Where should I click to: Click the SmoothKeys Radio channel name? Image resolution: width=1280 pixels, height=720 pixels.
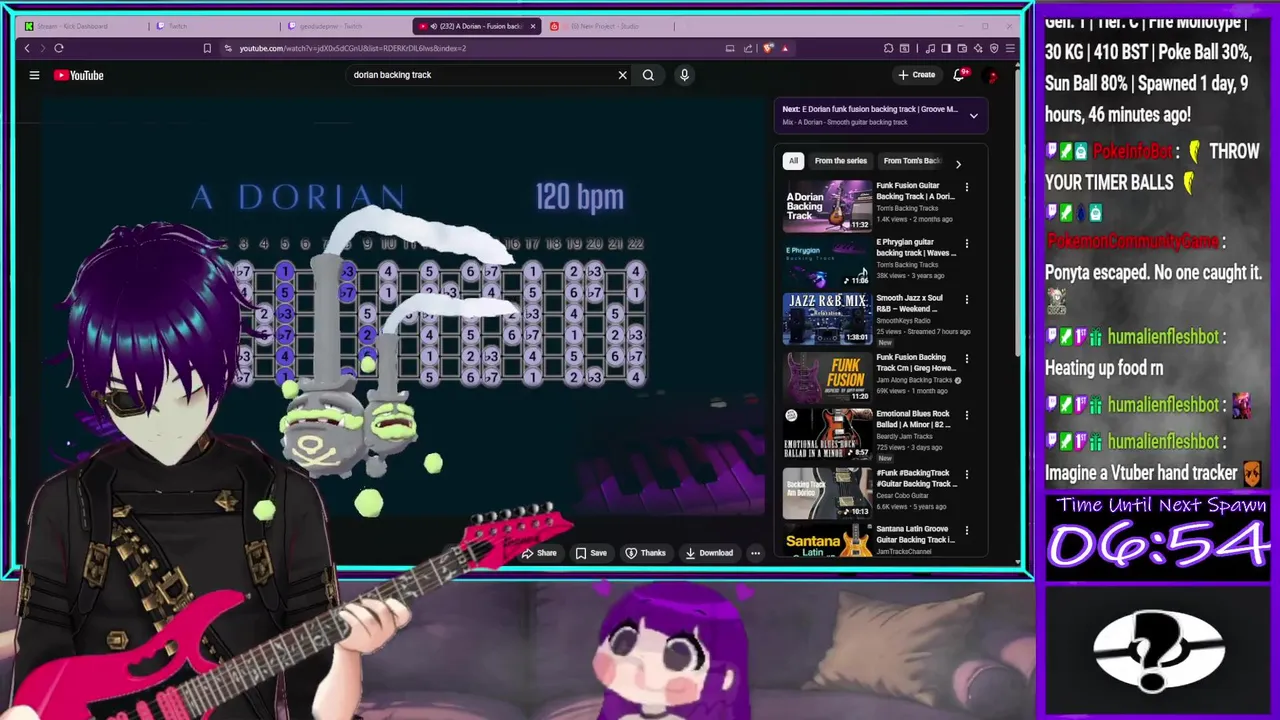click(903, 320)
